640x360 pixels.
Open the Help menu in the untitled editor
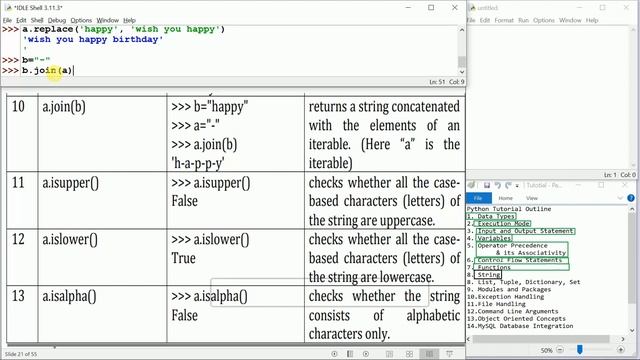point(592,20)
